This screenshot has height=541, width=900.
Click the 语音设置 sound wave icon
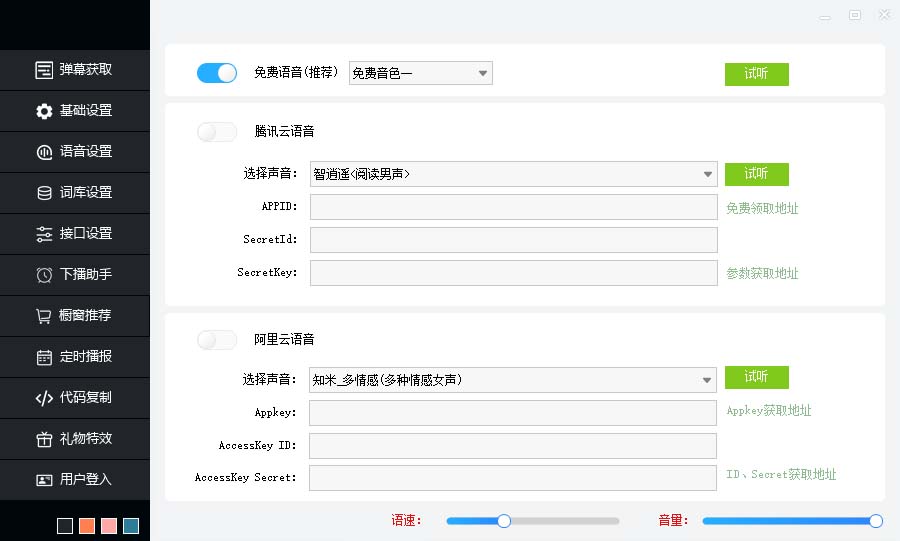pos(44,152)
